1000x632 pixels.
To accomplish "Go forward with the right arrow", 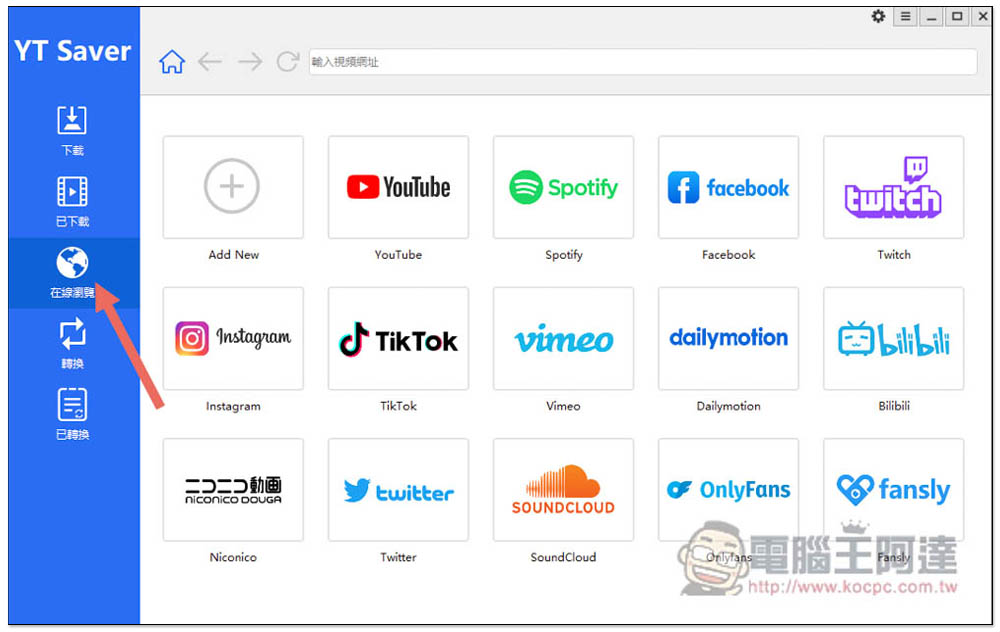I will click(249, 62).
